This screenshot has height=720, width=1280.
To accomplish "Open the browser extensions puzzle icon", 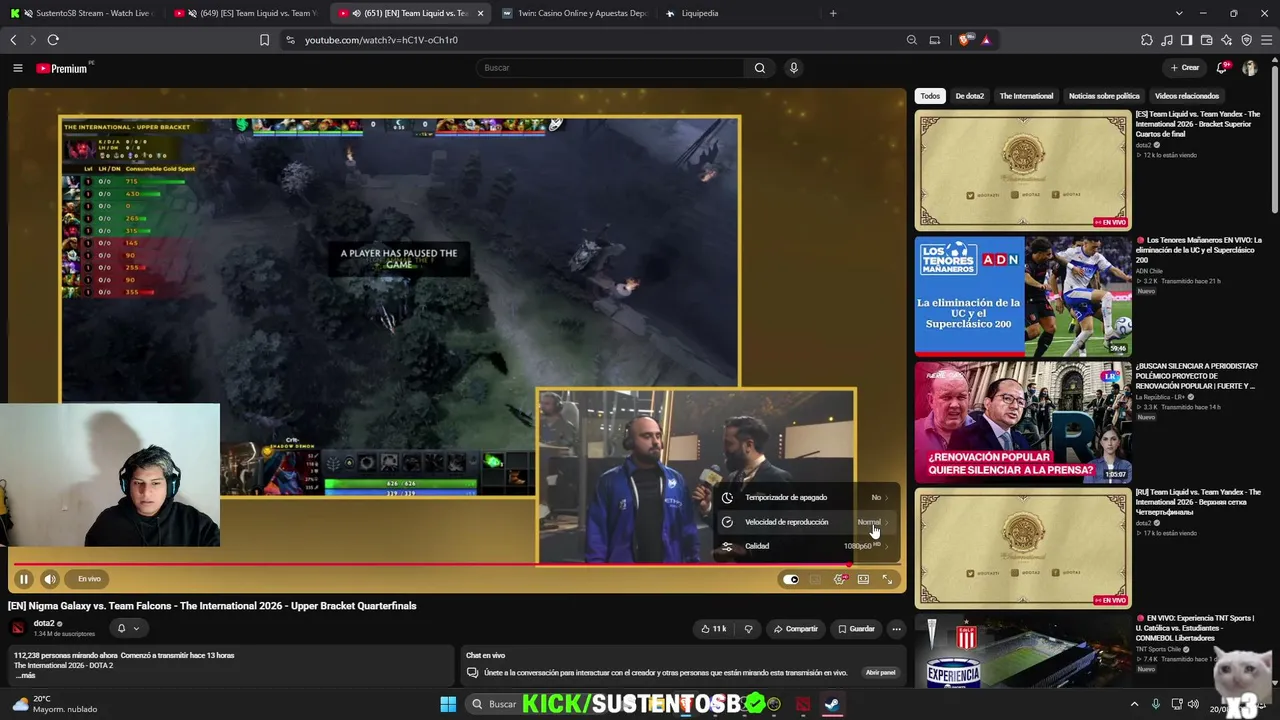I will click(x=1147, y=40).
